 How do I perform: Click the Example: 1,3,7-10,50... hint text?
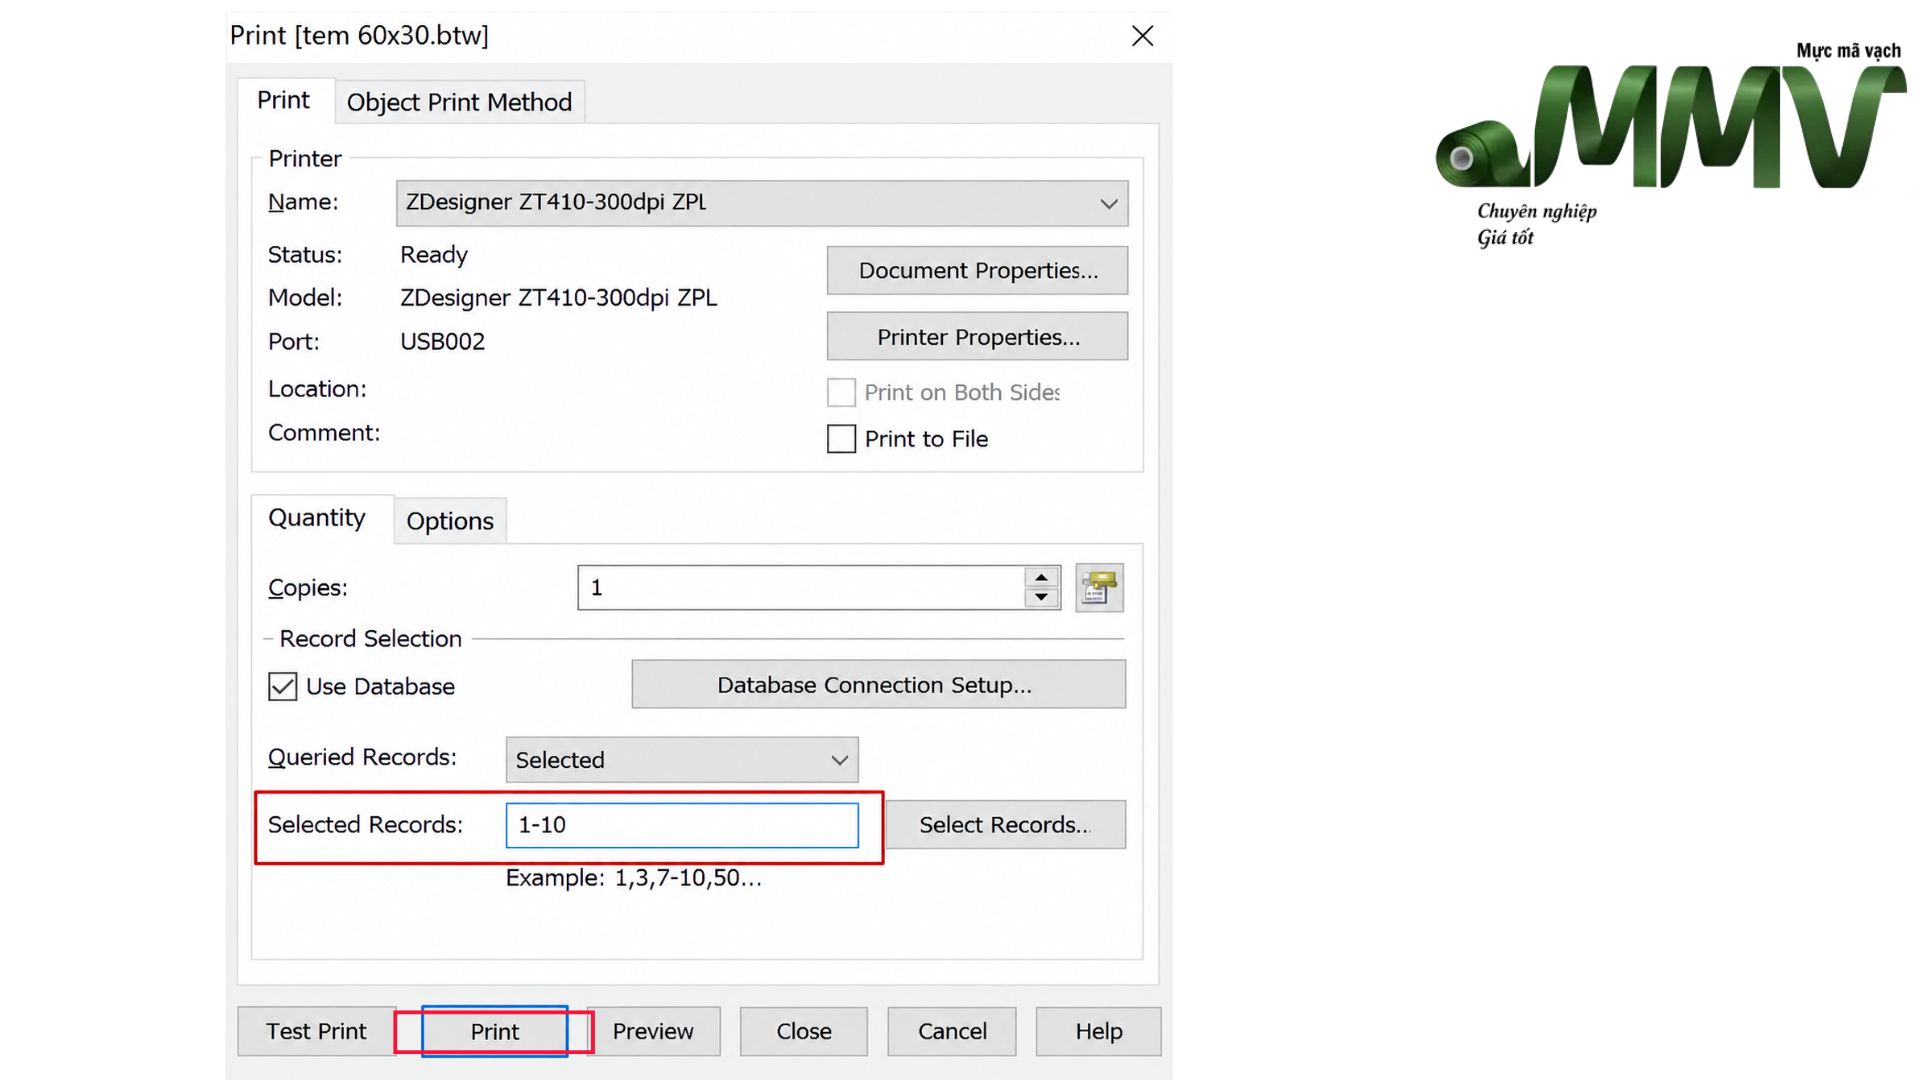pos(633,878)
